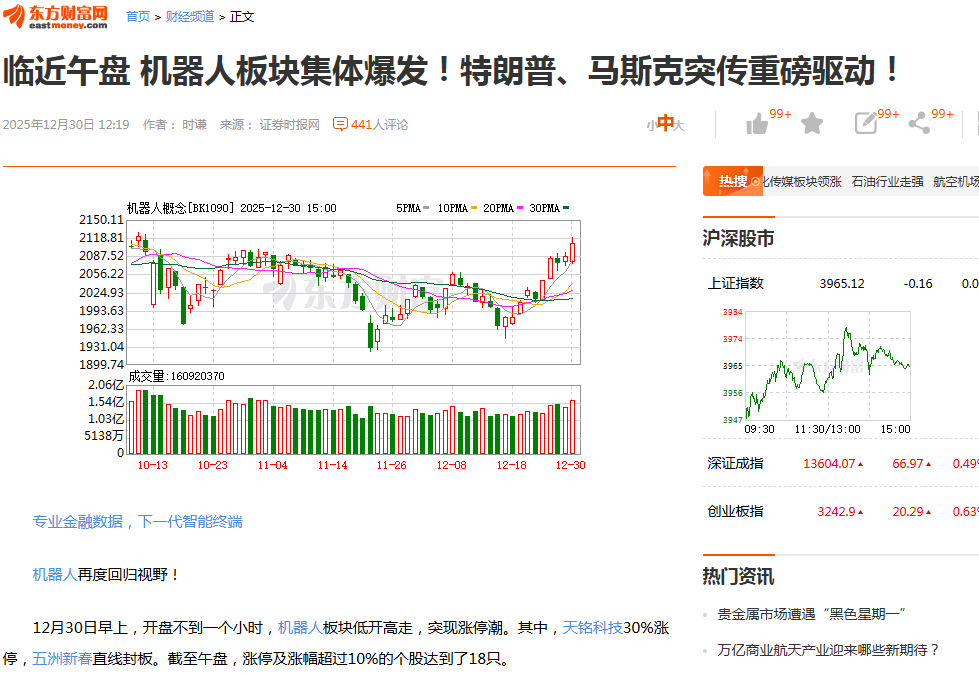Select large font size 大

click(679, 126)
